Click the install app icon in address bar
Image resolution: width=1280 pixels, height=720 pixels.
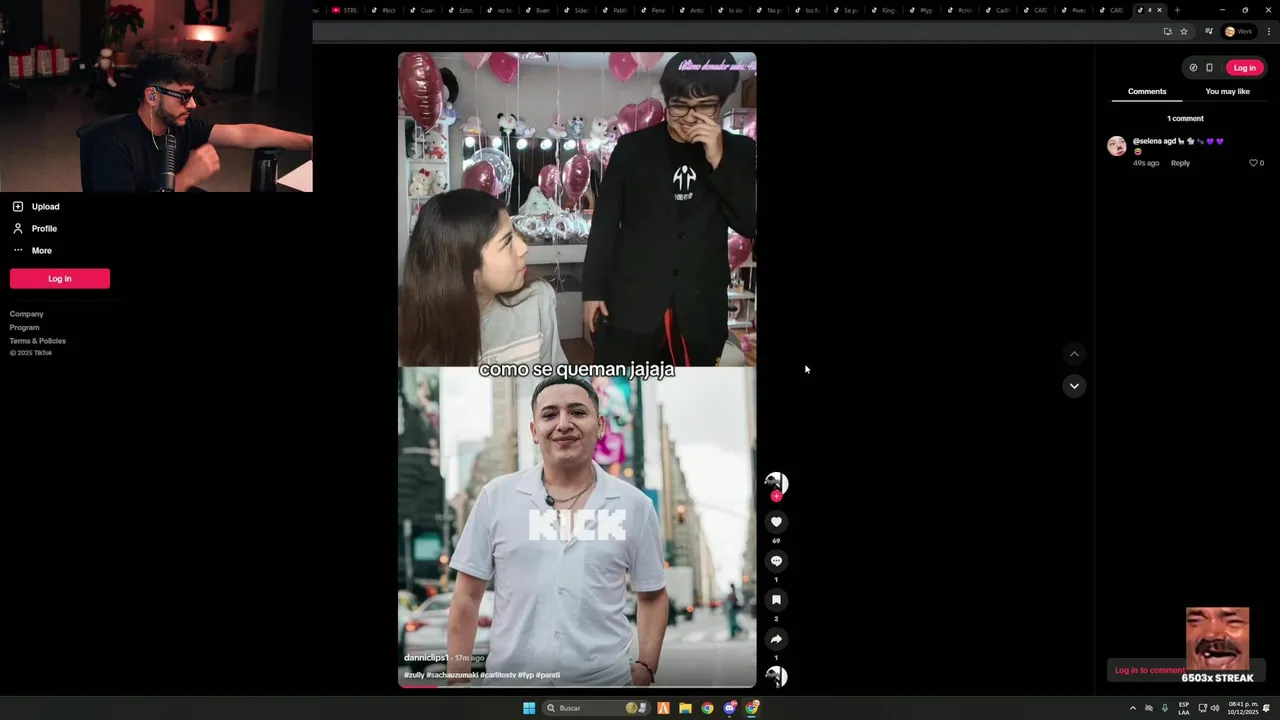pyautogui.click(x=1167, y=31)
